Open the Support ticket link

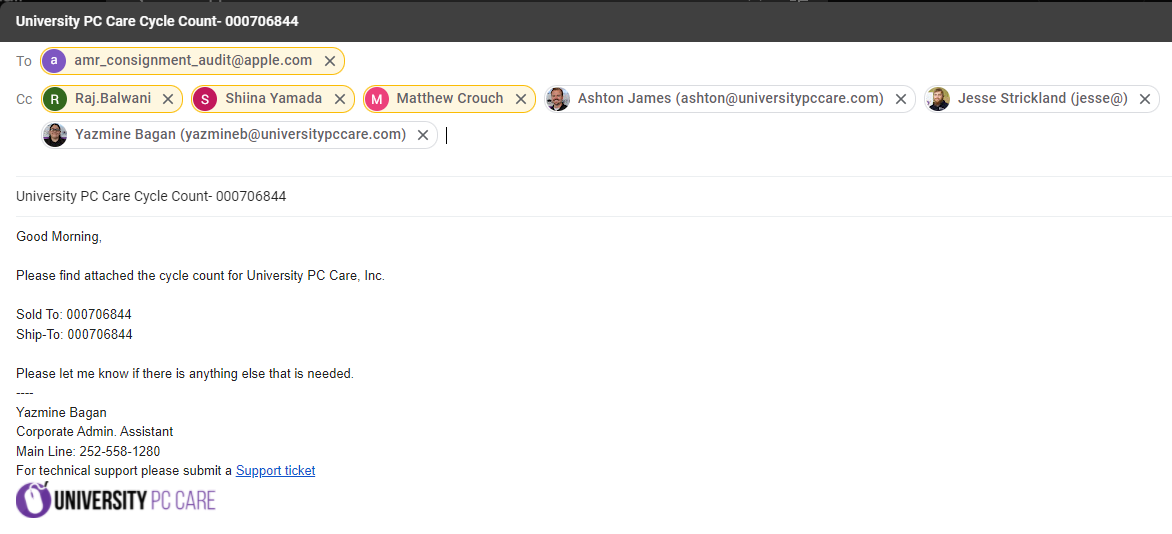click(x=275, y=471)
